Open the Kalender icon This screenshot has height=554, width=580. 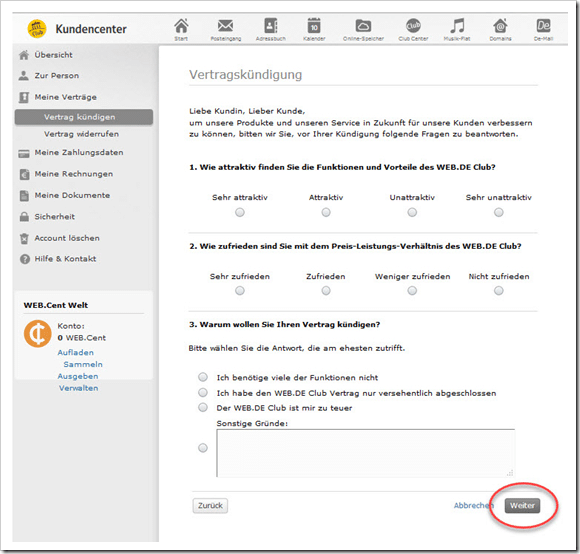pyautogui.click(x=314, y=26)
